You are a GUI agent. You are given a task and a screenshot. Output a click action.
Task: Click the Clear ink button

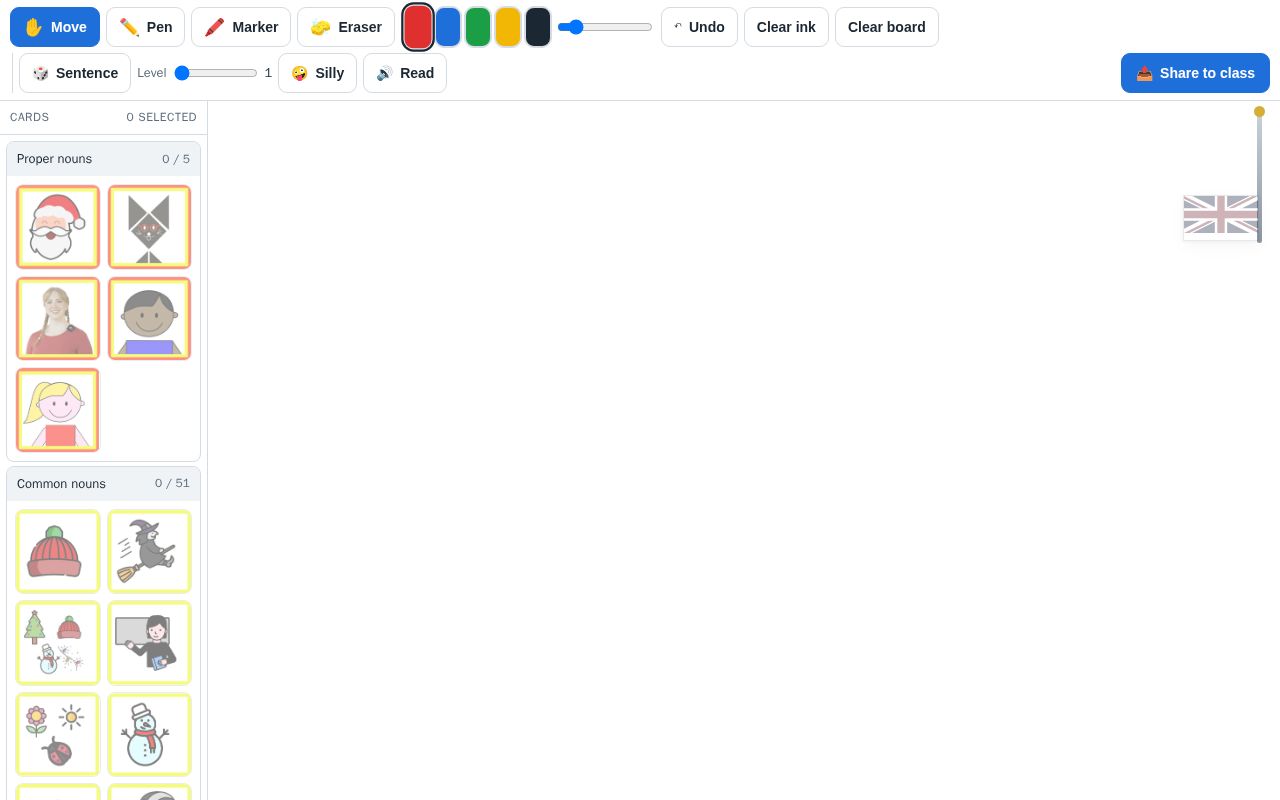786,27
